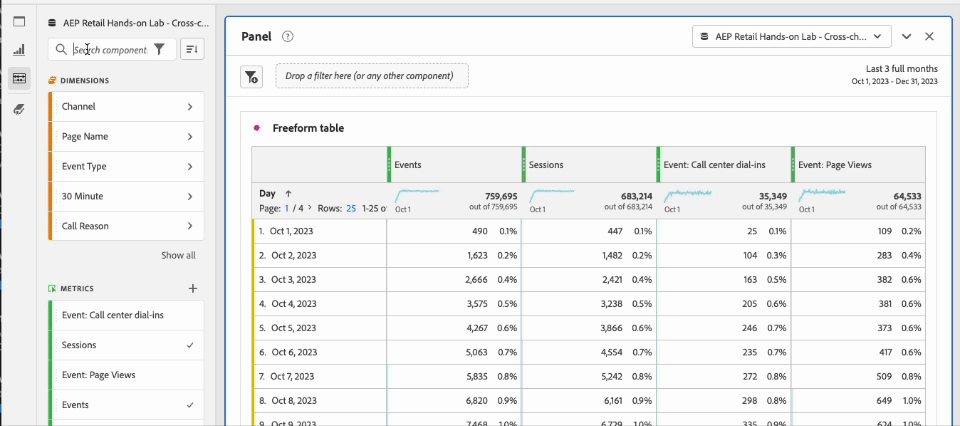
Task: Click the Freeform table colored dot
Action: pyautogui.click(x=257, y=129)
